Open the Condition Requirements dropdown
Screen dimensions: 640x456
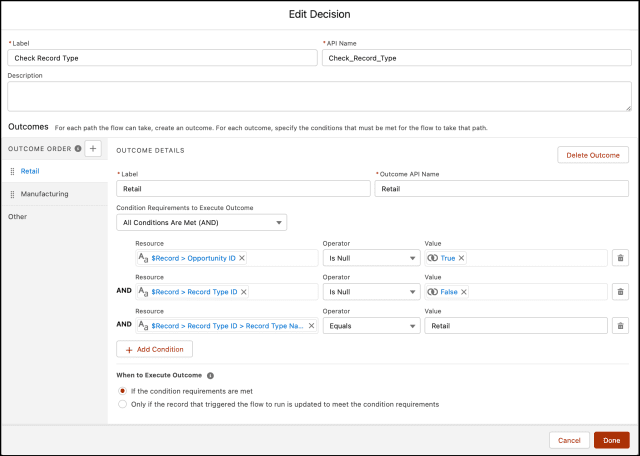point(202,222)
